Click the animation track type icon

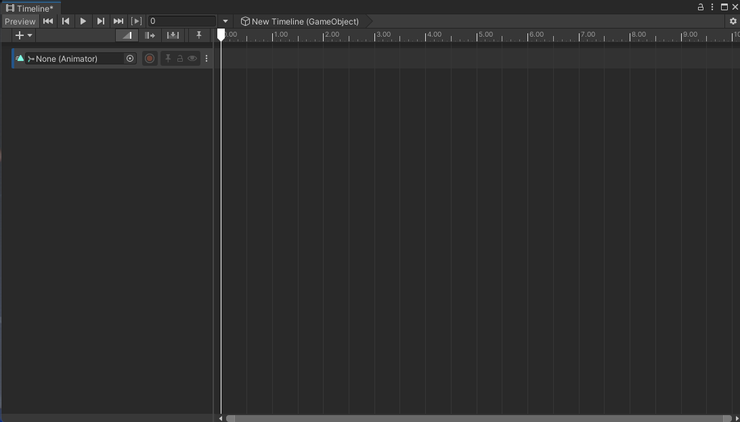tap(20, 59)
